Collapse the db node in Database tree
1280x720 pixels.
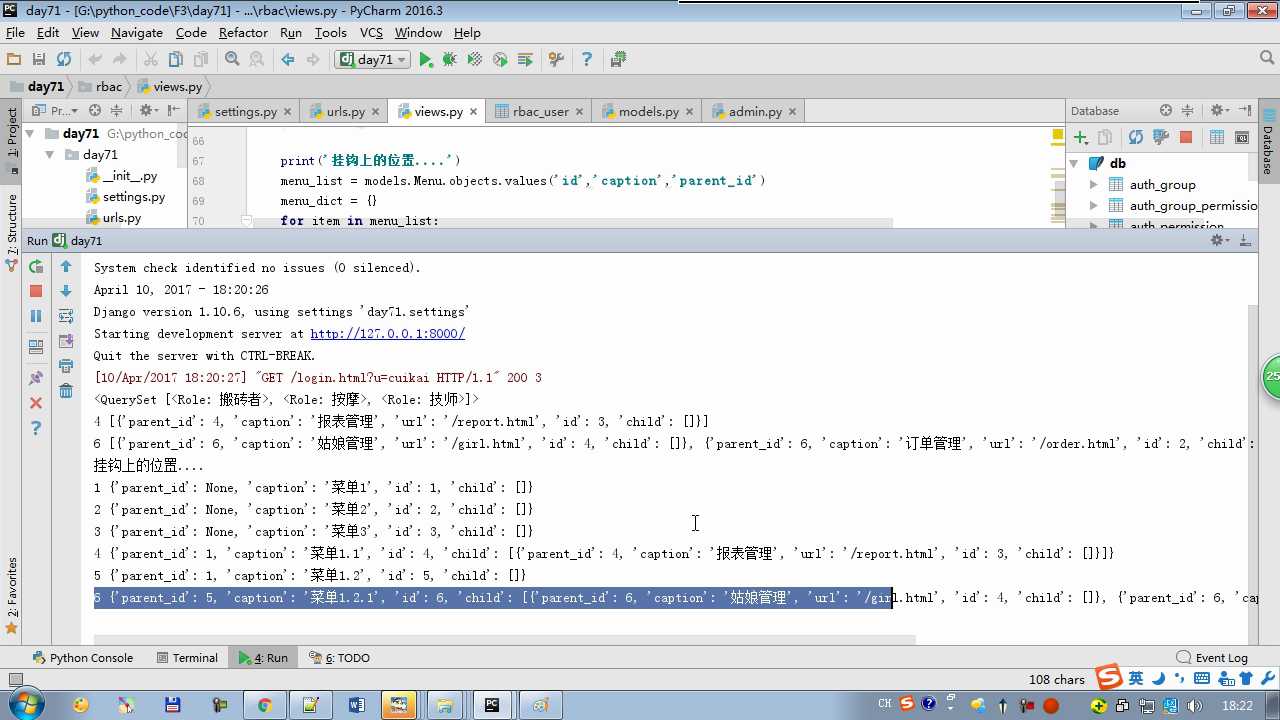point(1074,163)
